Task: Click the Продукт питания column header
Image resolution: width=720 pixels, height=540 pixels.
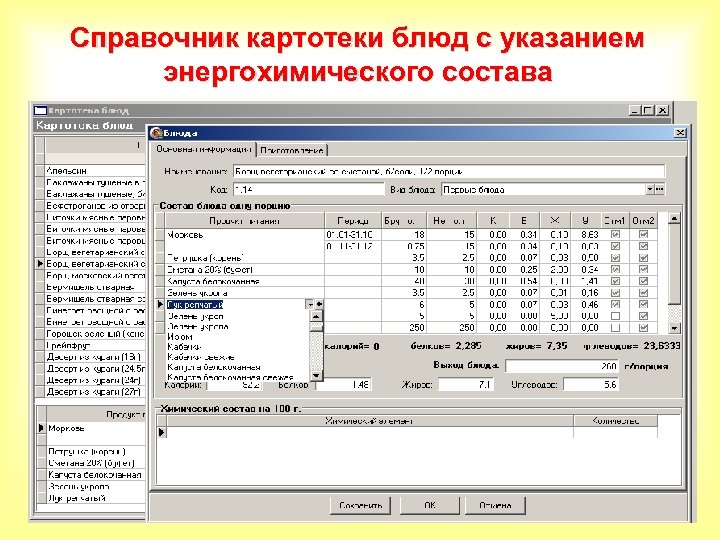Action: click(x=244, y=221)
